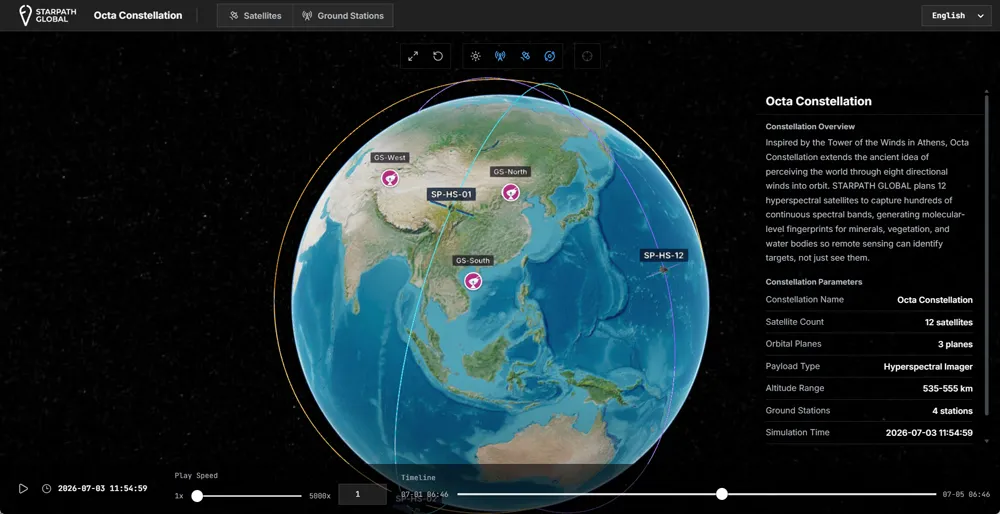Click the SP-HS-12 satellite label
Viewport: 1000px width, 514px height.
pyautogui.click(x=664, y=255)
